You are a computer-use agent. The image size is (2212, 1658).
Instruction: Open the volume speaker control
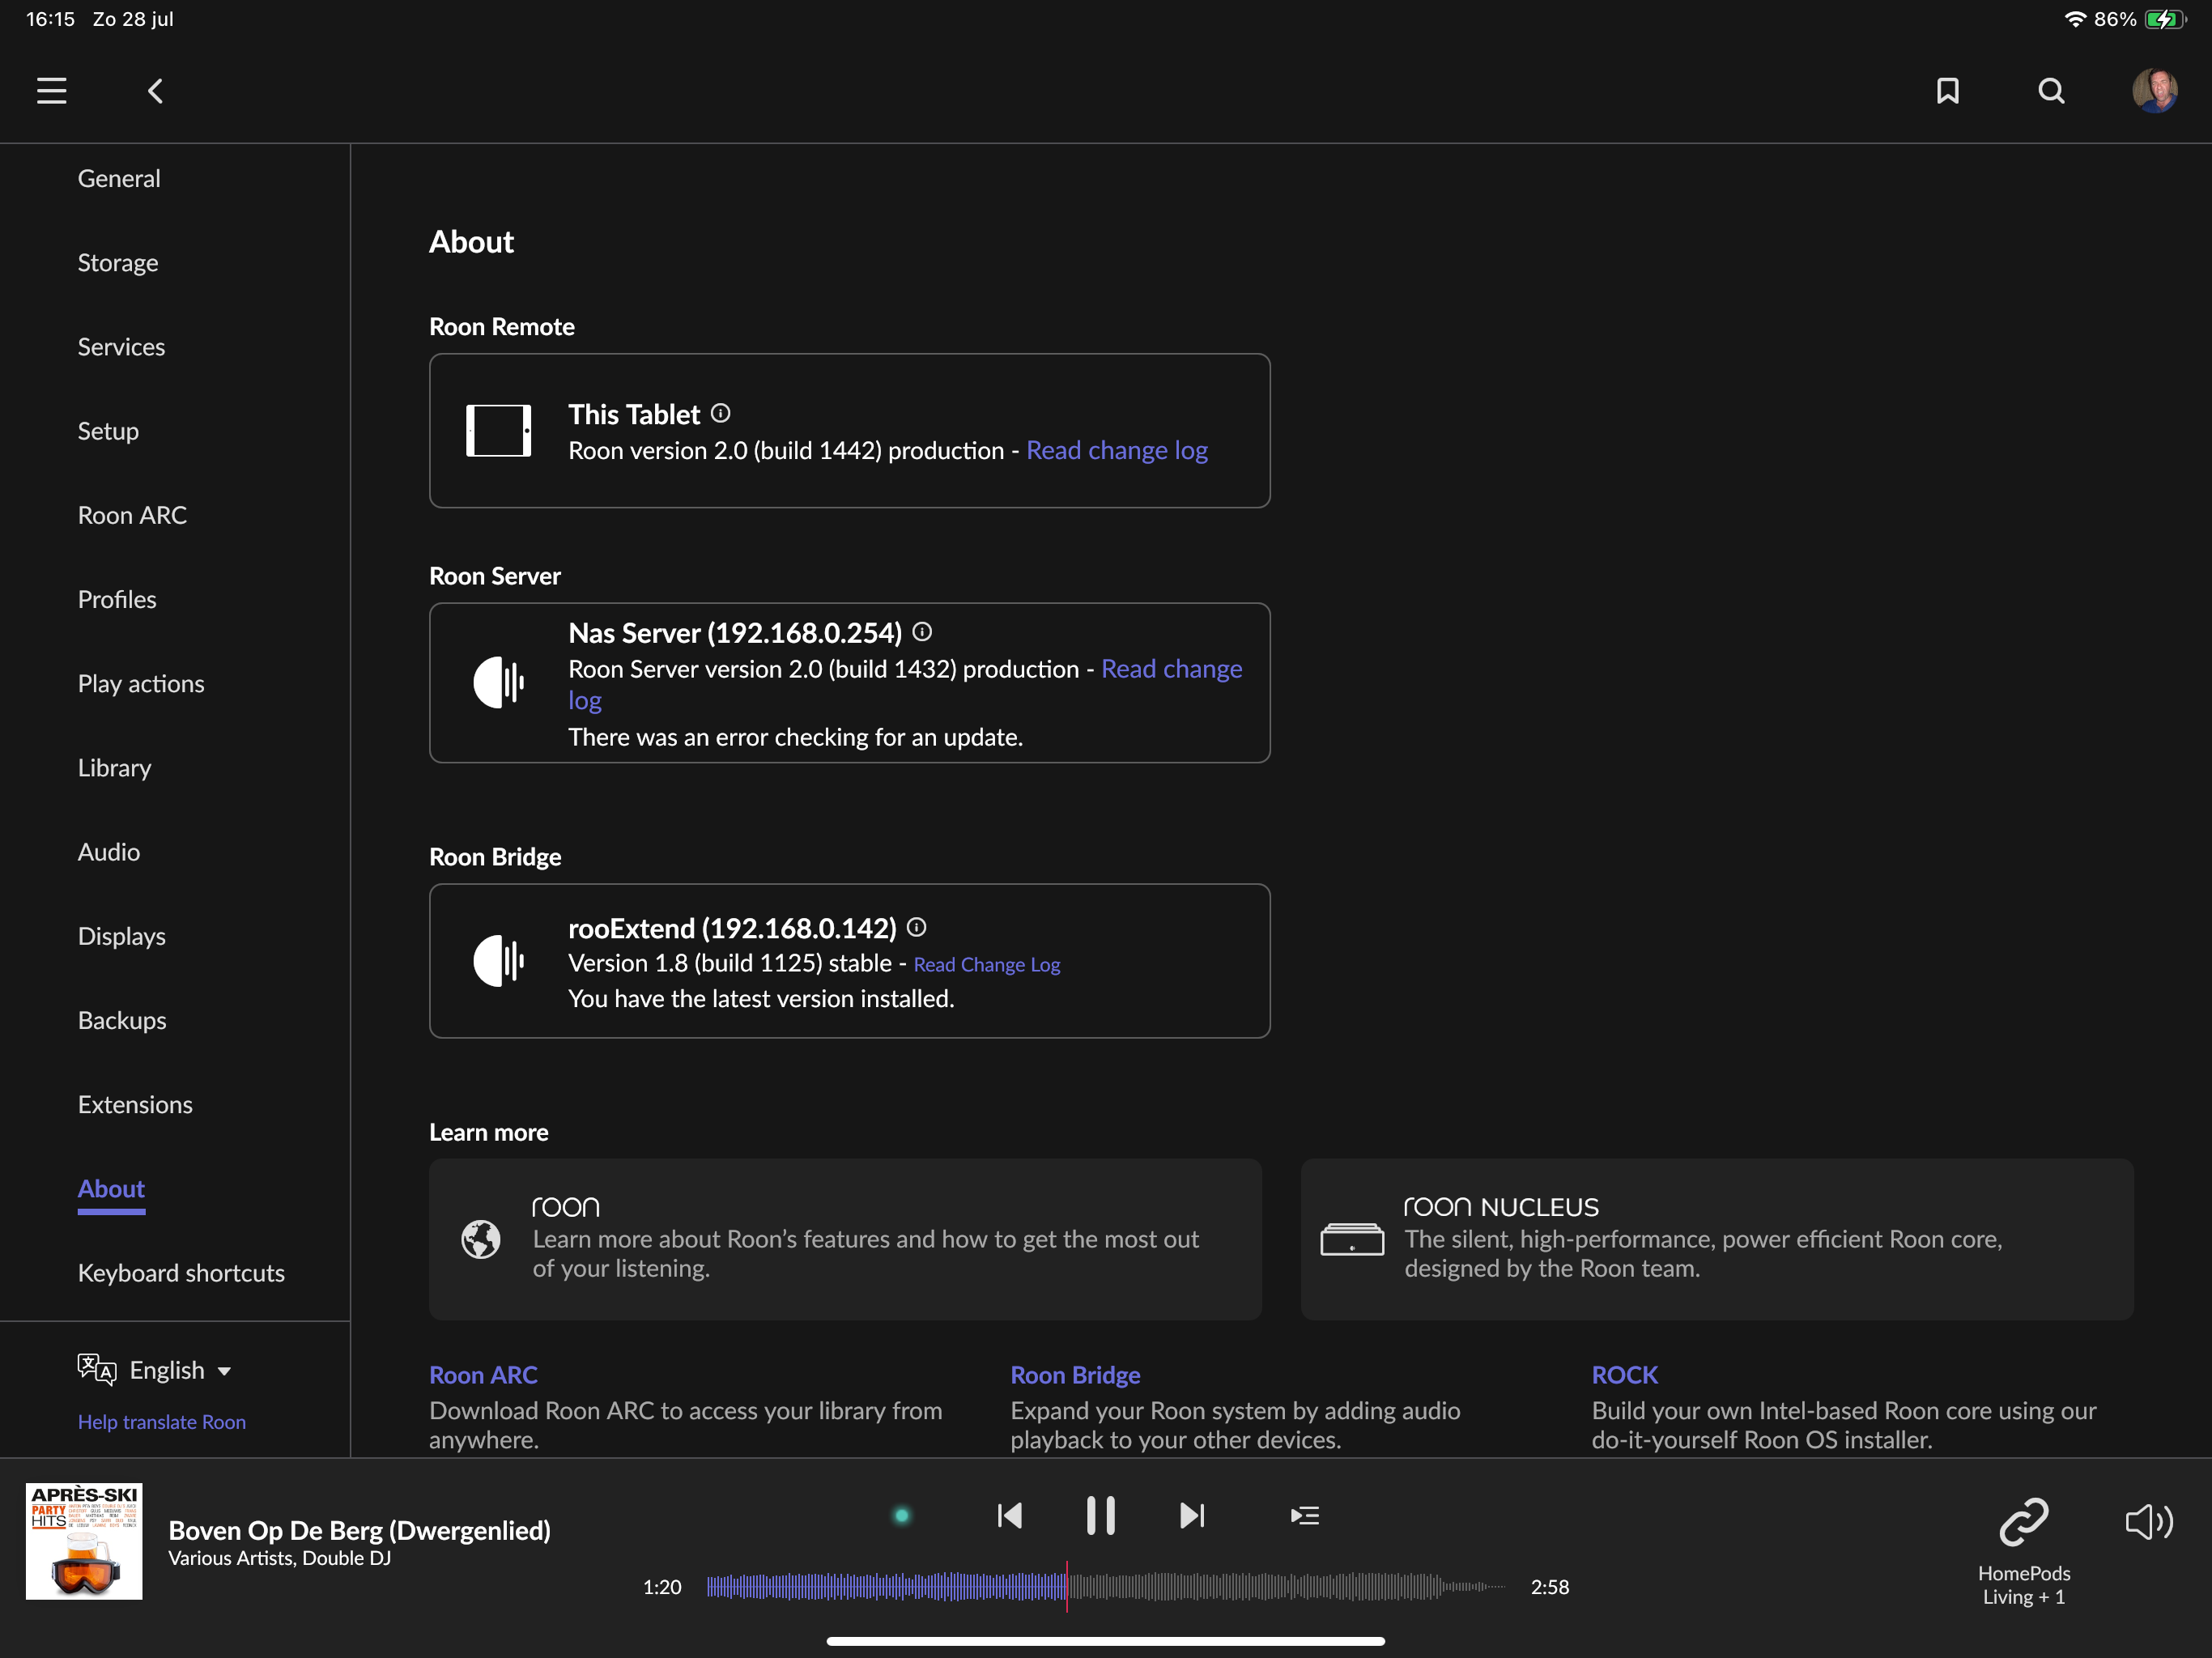coord(2148,1522)
